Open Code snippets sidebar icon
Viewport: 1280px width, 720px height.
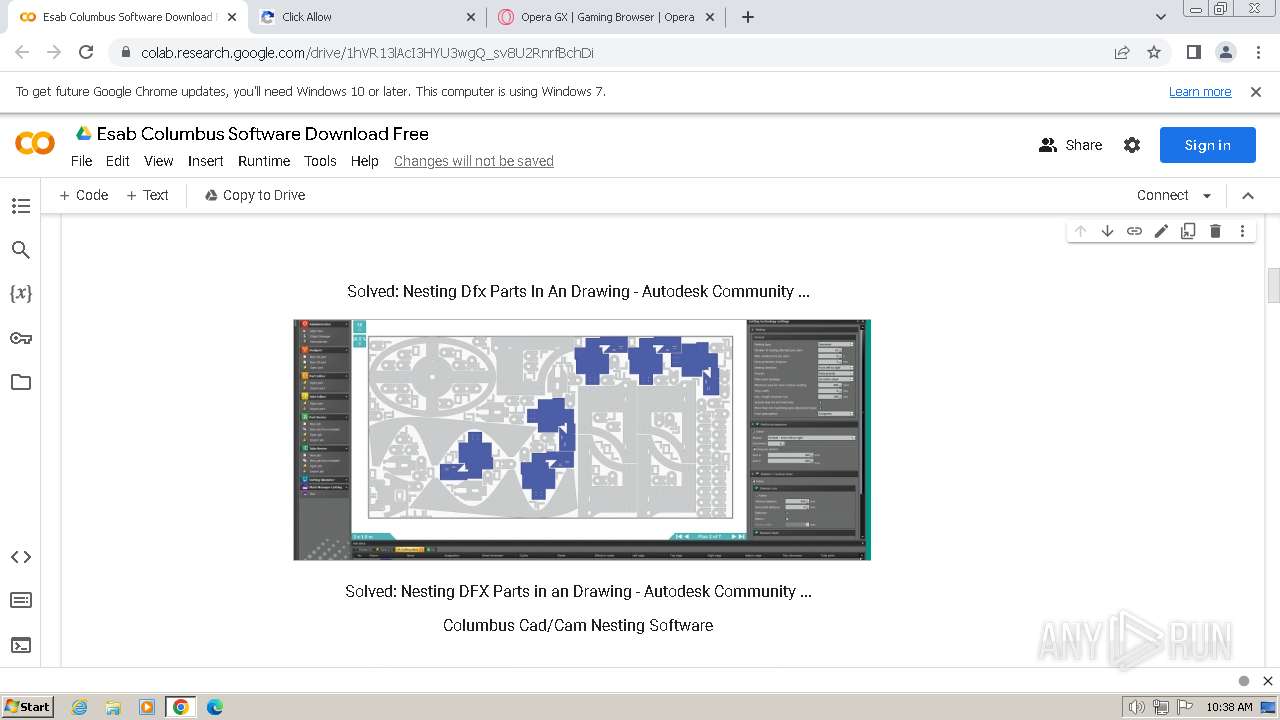21,557
